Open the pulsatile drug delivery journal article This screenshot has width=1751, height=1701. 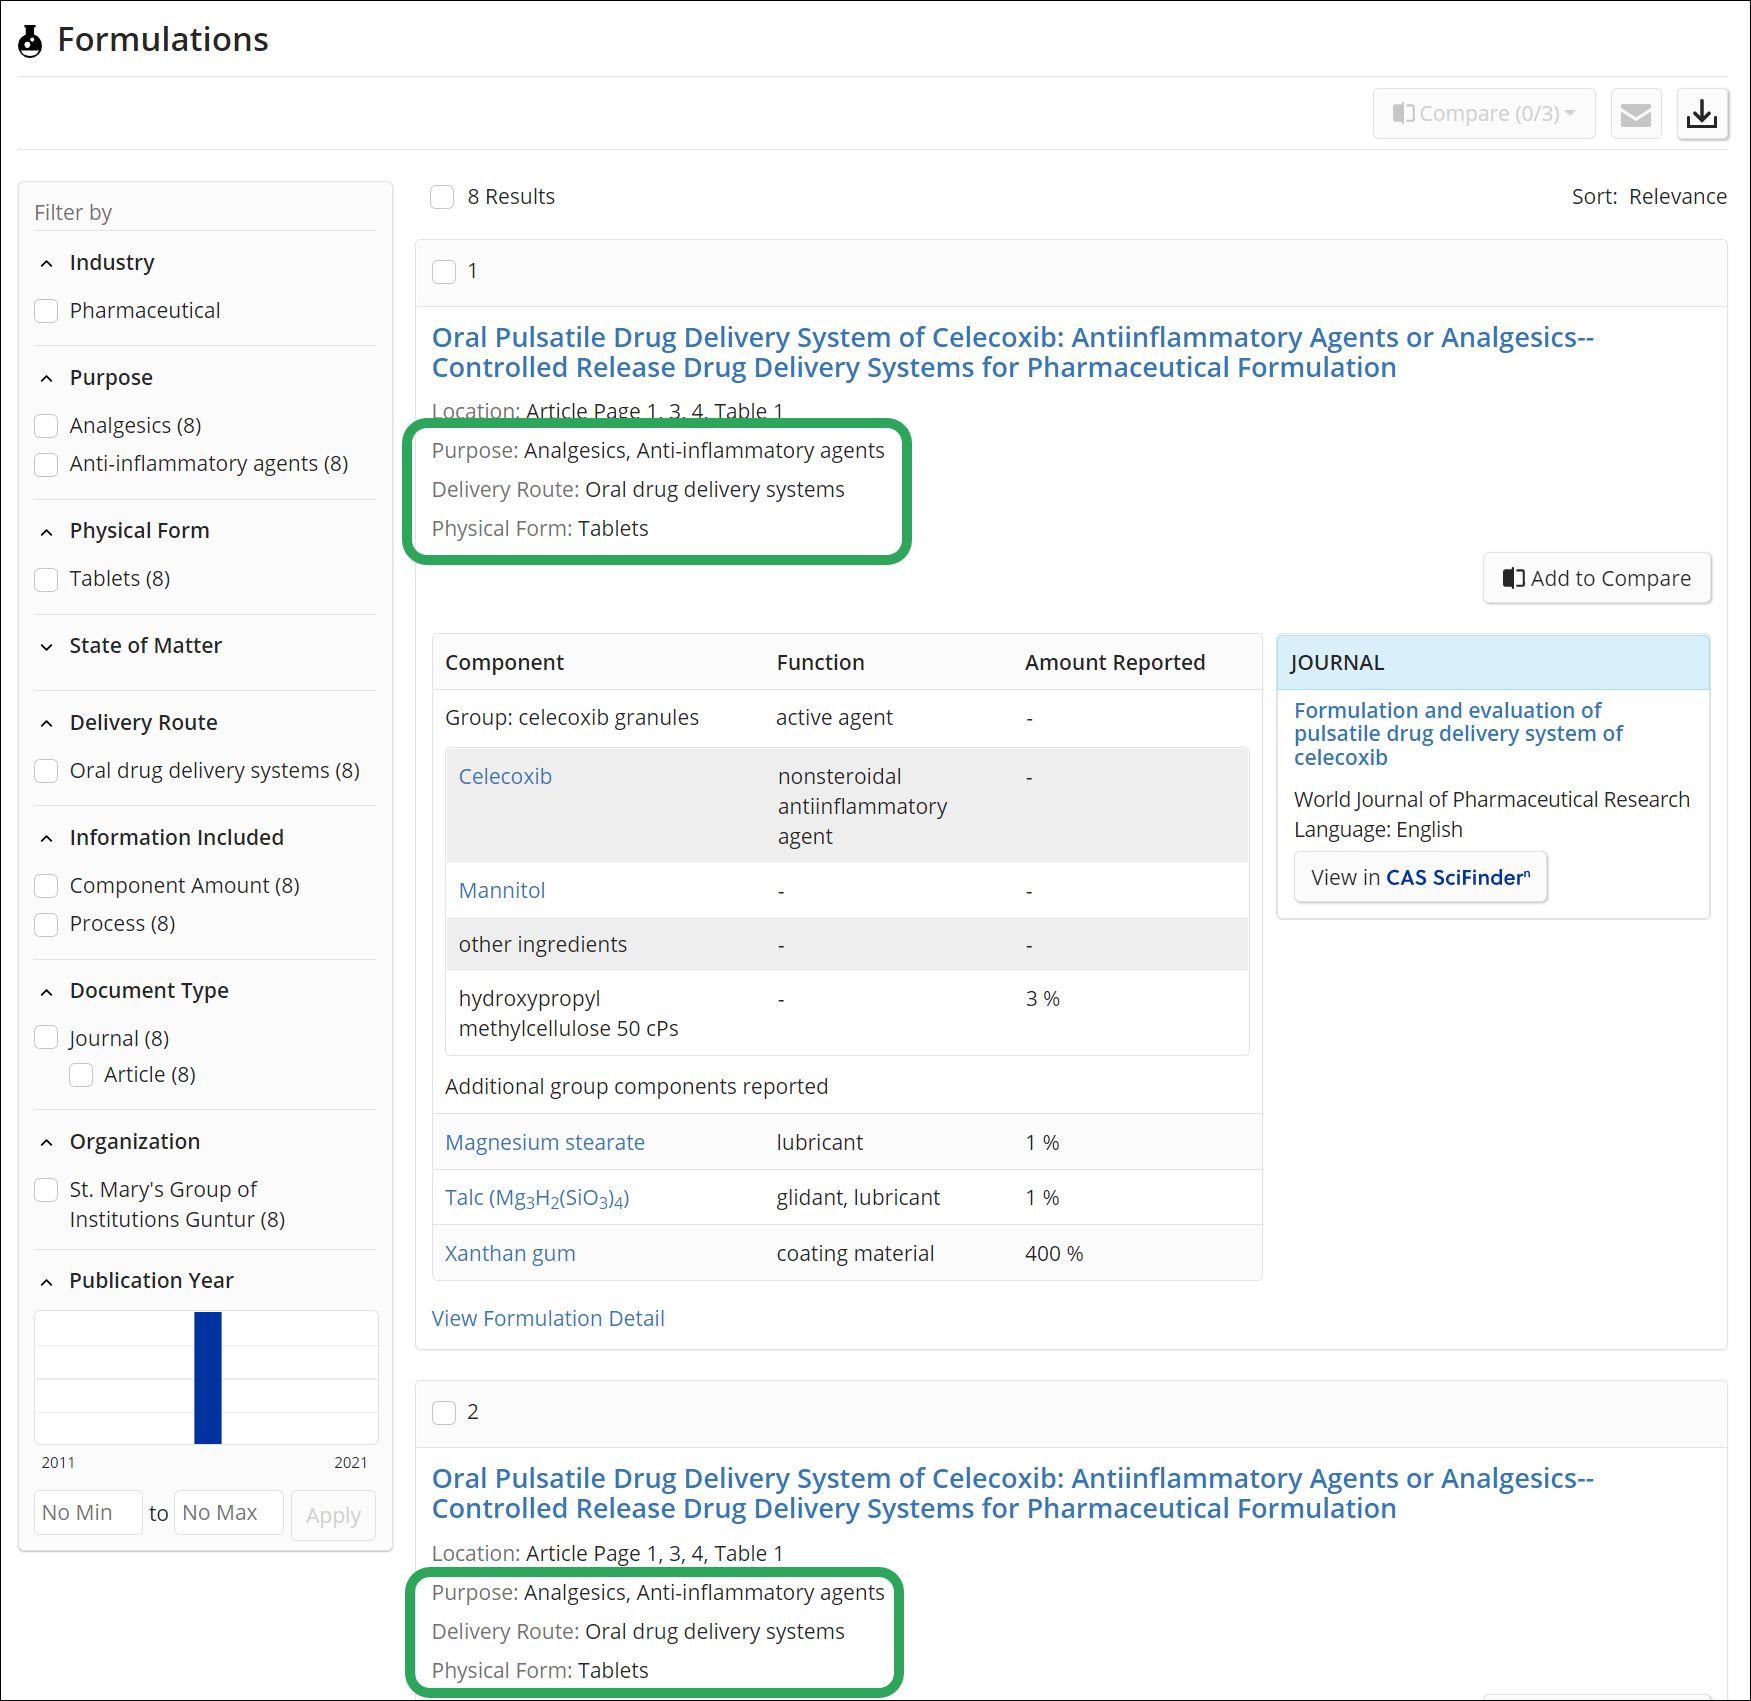click(x=1458, y=733)
